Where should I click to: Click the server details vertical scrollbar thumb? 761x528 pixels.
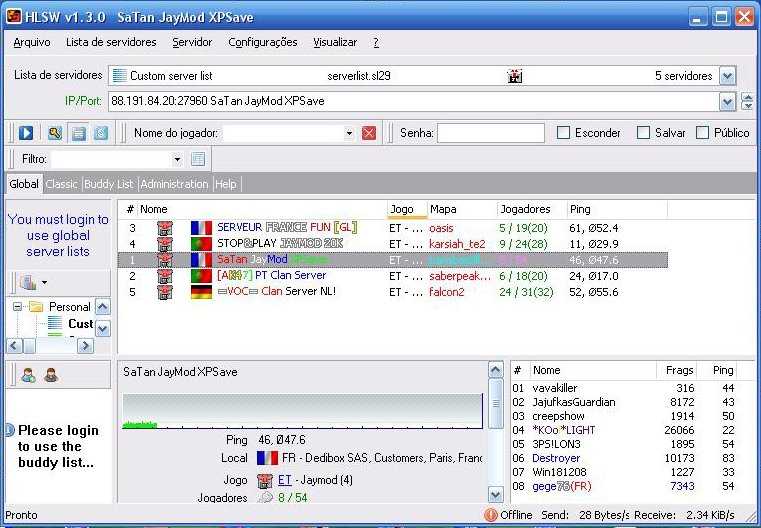496,404
